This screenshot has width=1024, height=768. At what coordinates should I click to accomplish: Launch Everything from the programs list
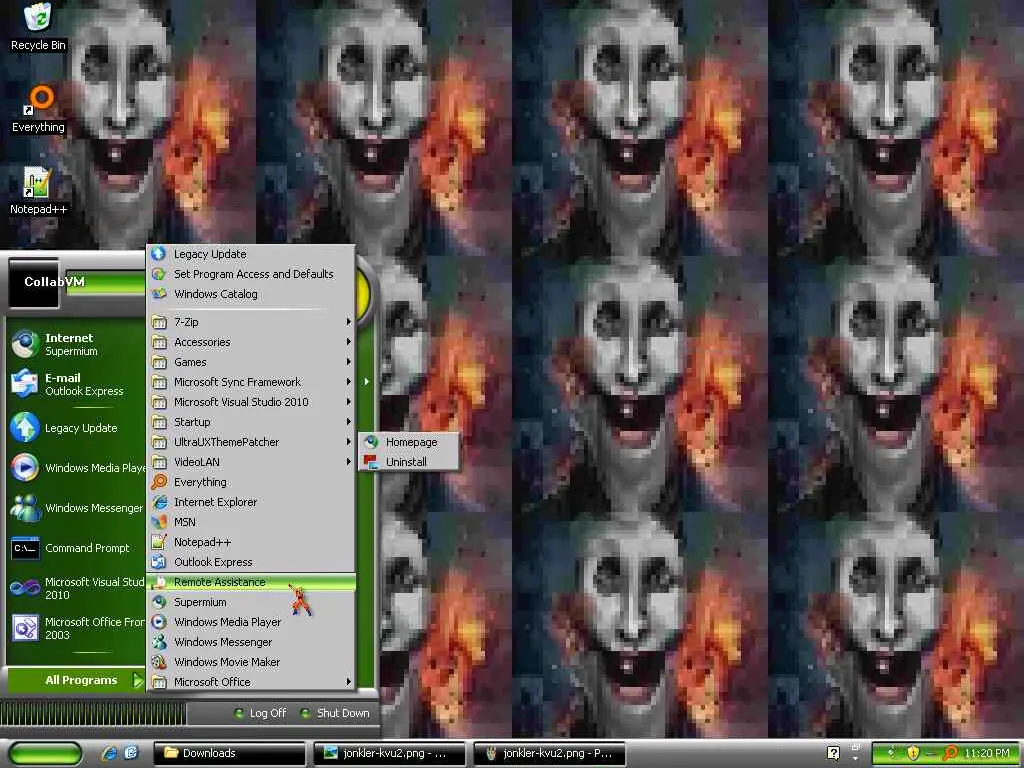[x=251, y=482]
